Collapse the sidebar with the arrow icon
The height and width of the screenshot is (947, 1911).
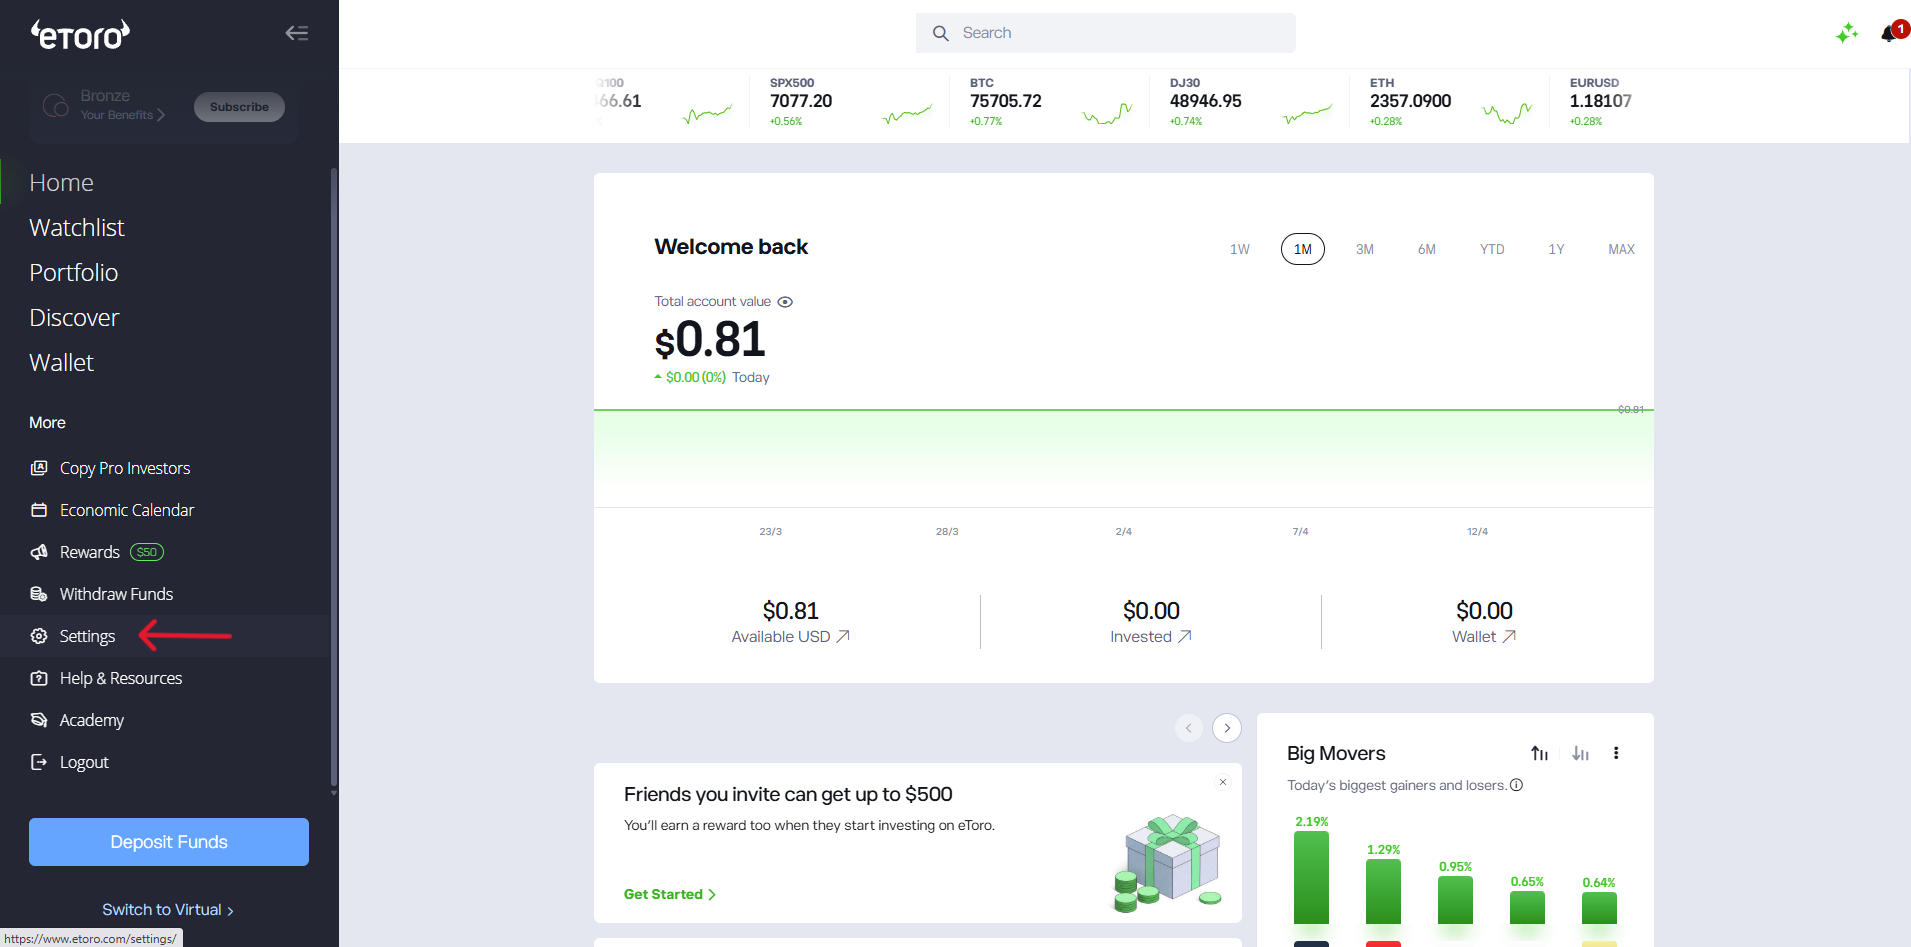[x=296, y=33]
